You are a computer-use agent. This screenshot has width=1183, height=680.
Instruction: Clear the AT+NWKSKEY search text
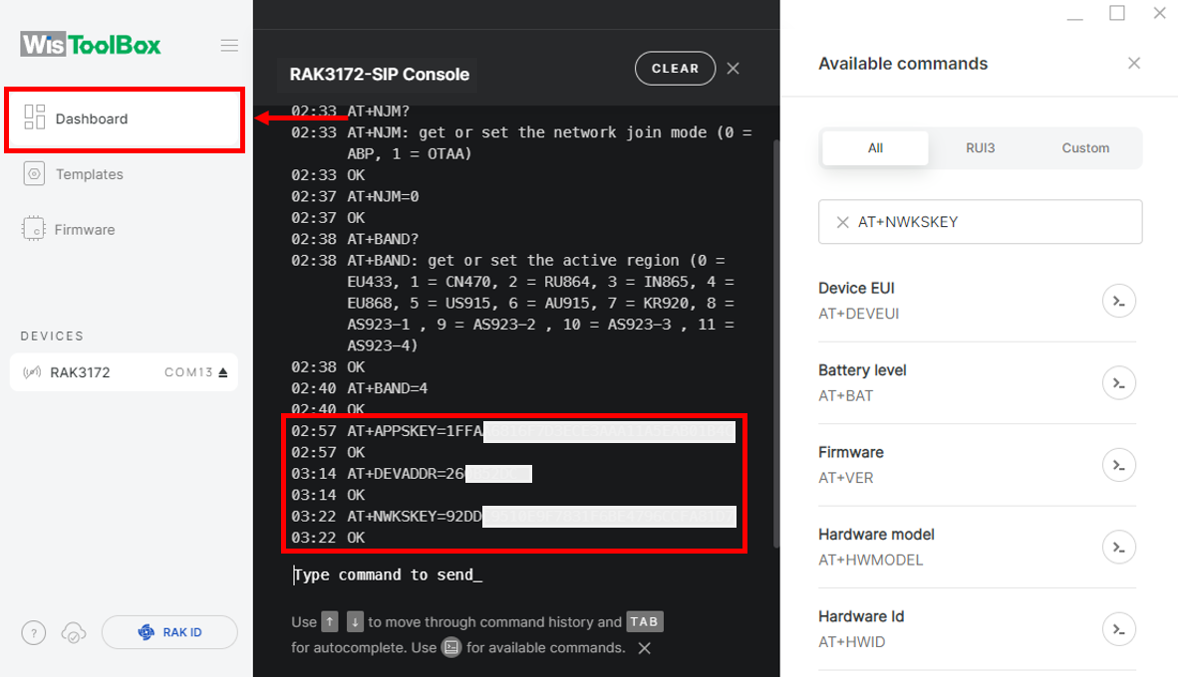coord(843,222)
